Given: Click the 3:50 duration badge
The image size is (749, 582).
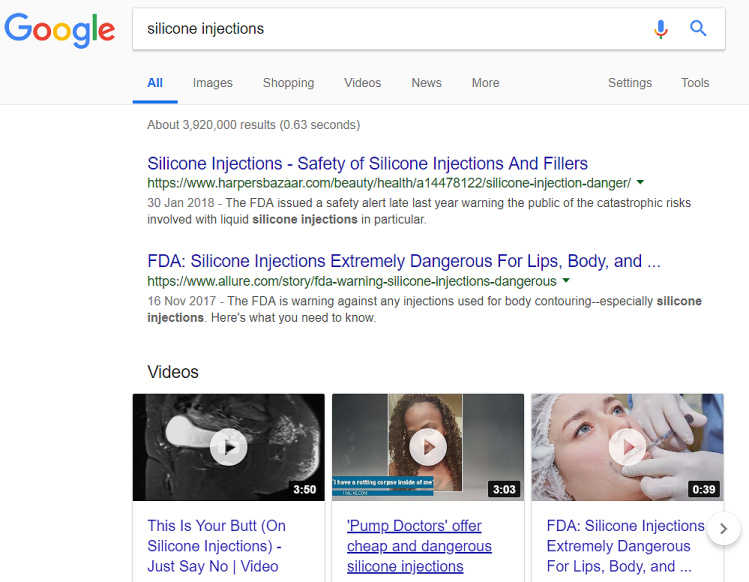Looking at the screenshot, I should tap(305, 489).
